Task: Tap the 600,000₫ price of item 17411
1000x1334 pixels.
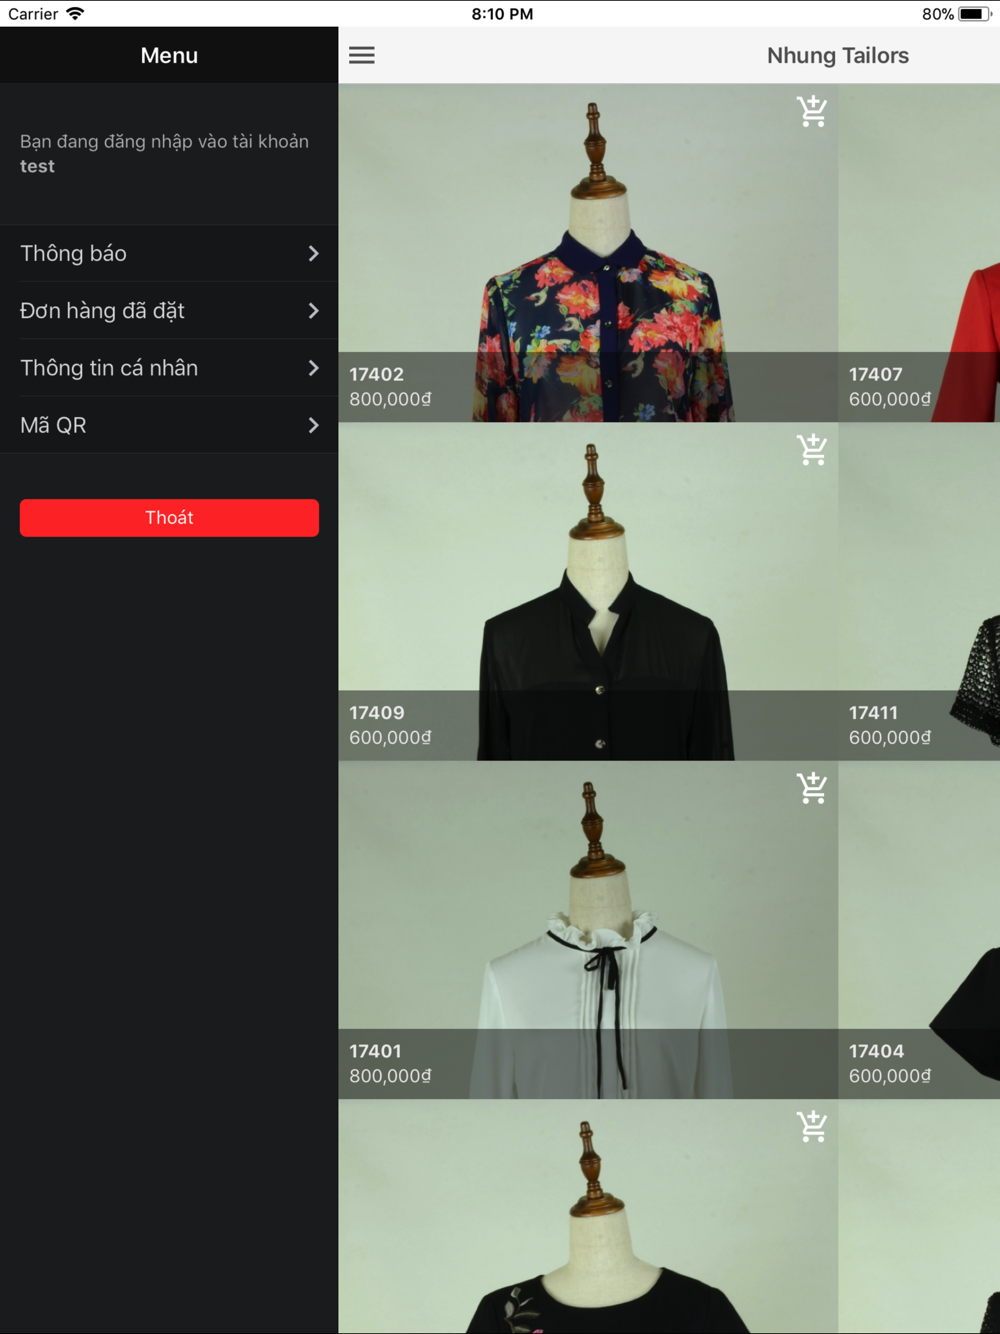Action: point(890,738)
